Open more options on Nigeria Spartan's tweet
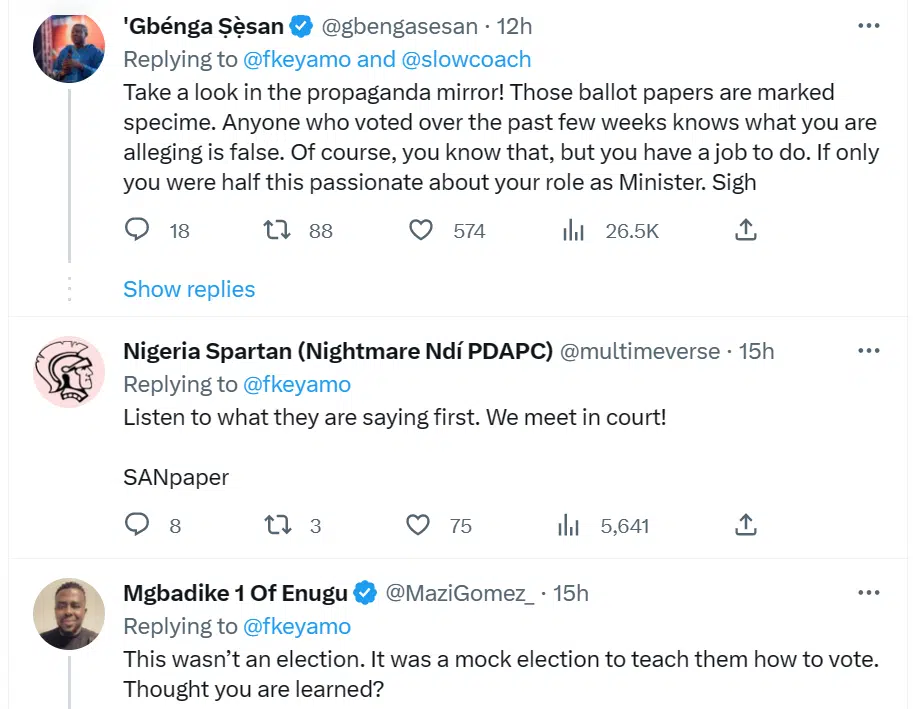 869,351
